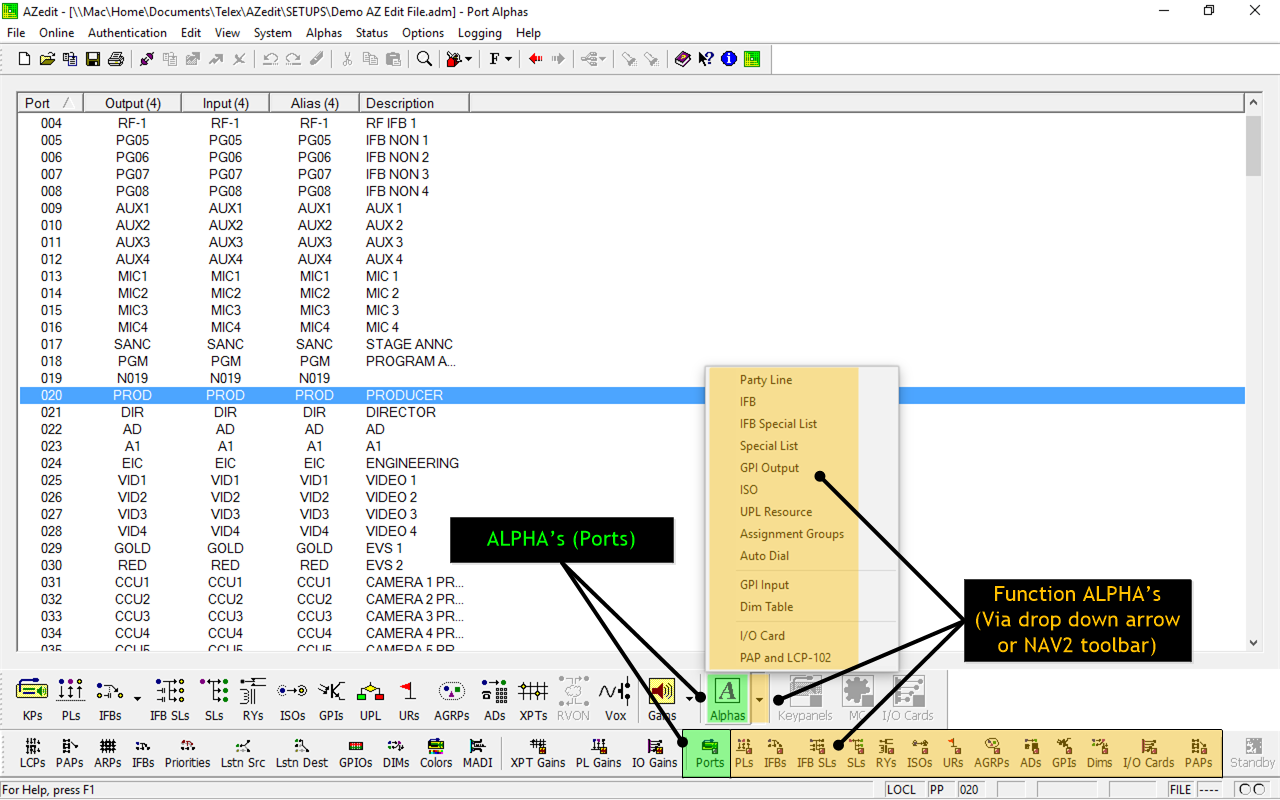1280x800 pixels.
Task: Click the context help question-arrow icon
Action: [x=706, y=59]
